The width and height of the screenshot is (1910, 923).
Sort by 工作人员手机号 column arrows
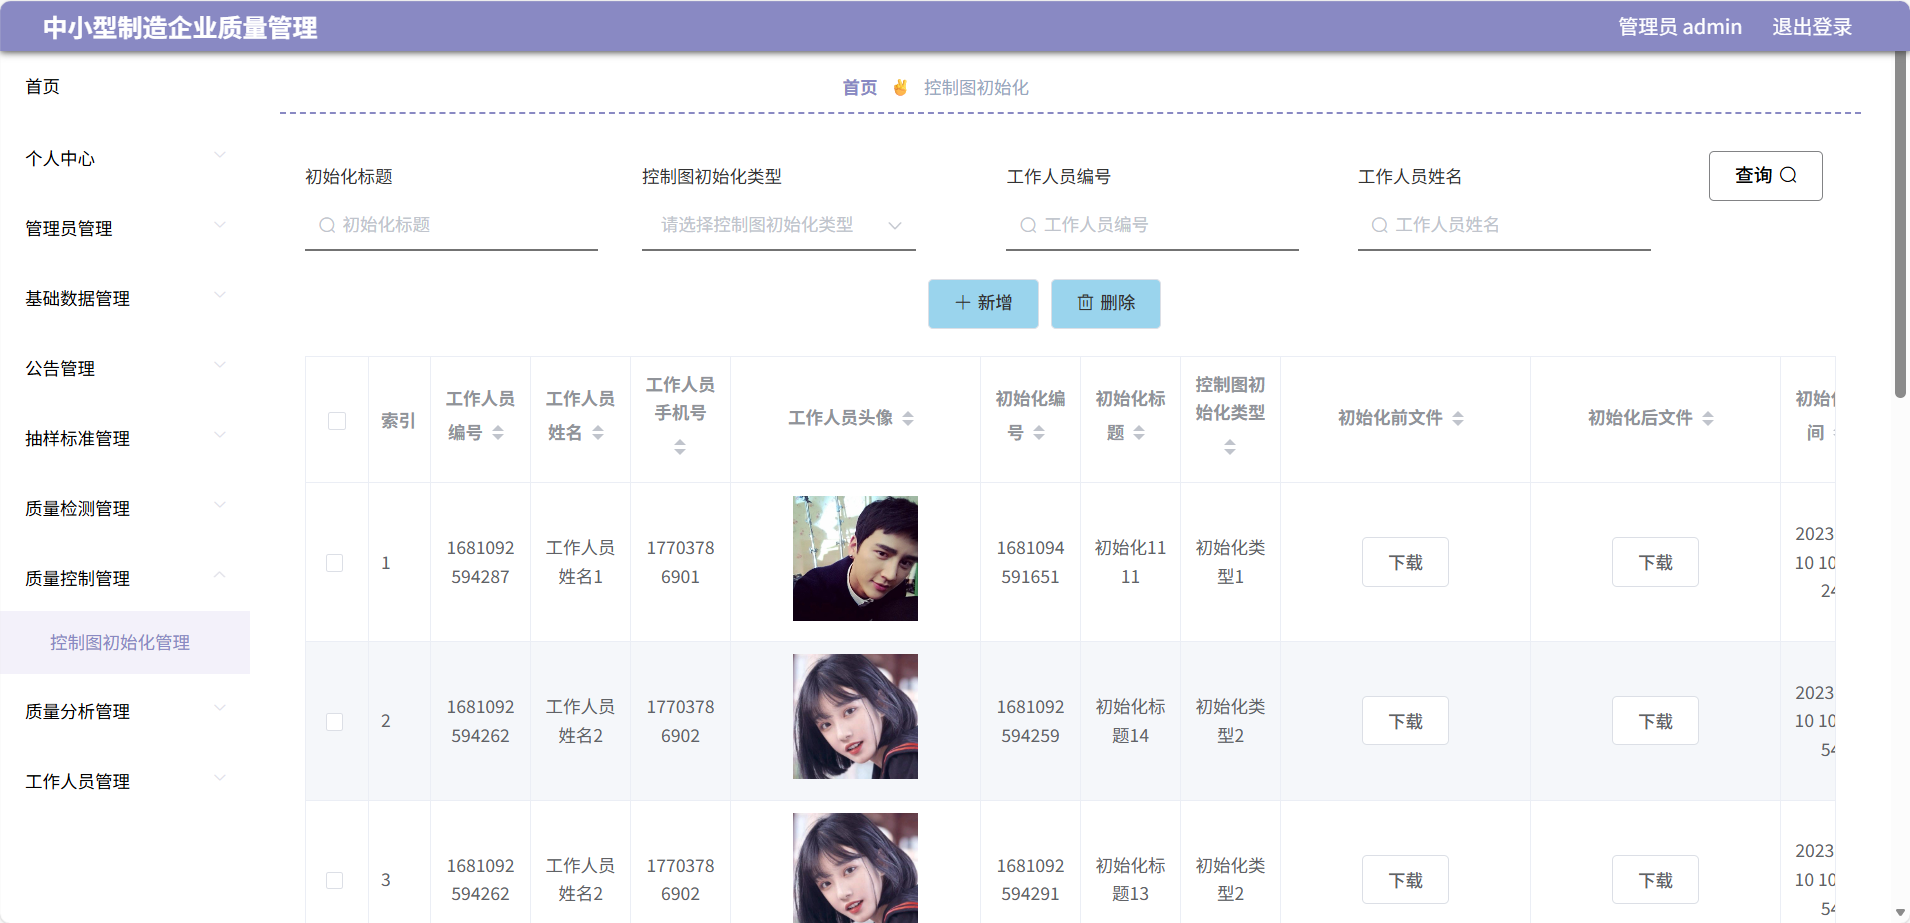pos(680,447)
